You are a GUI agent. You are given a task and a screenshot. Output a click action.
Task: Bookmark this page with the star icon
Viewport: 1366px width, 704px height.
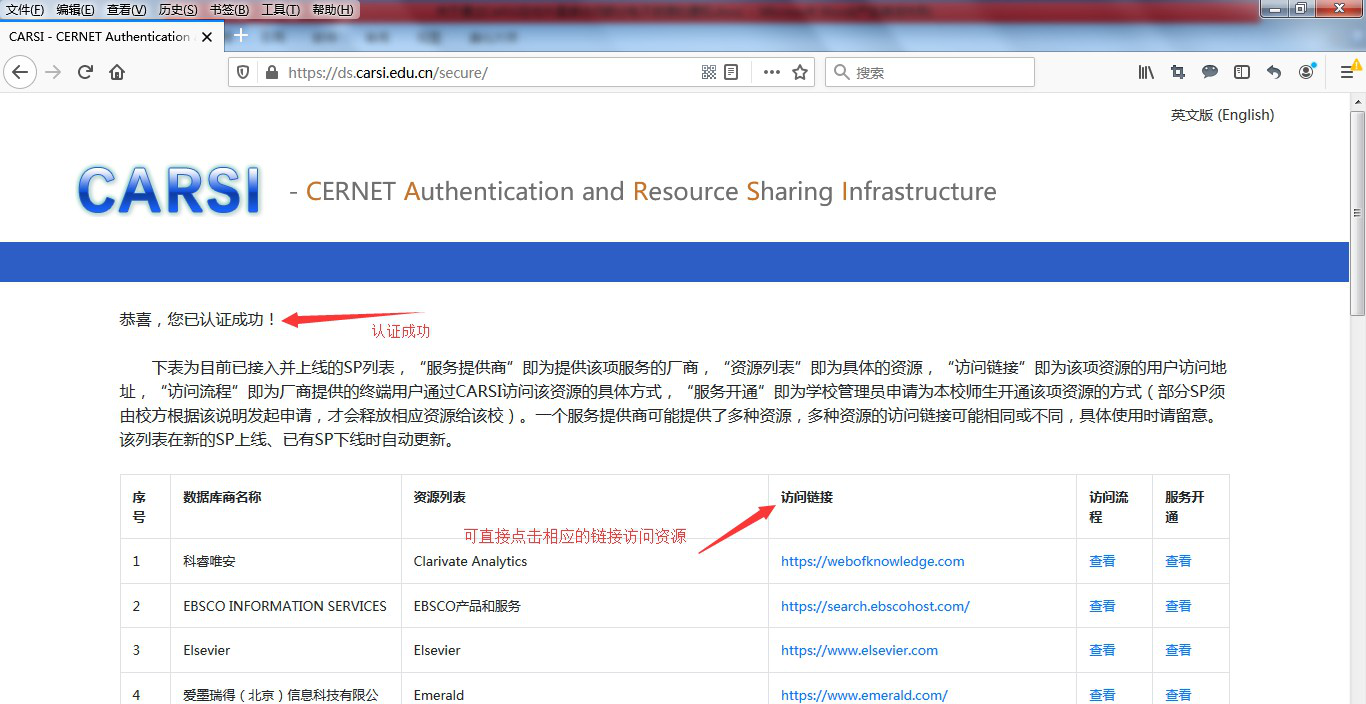800,72
